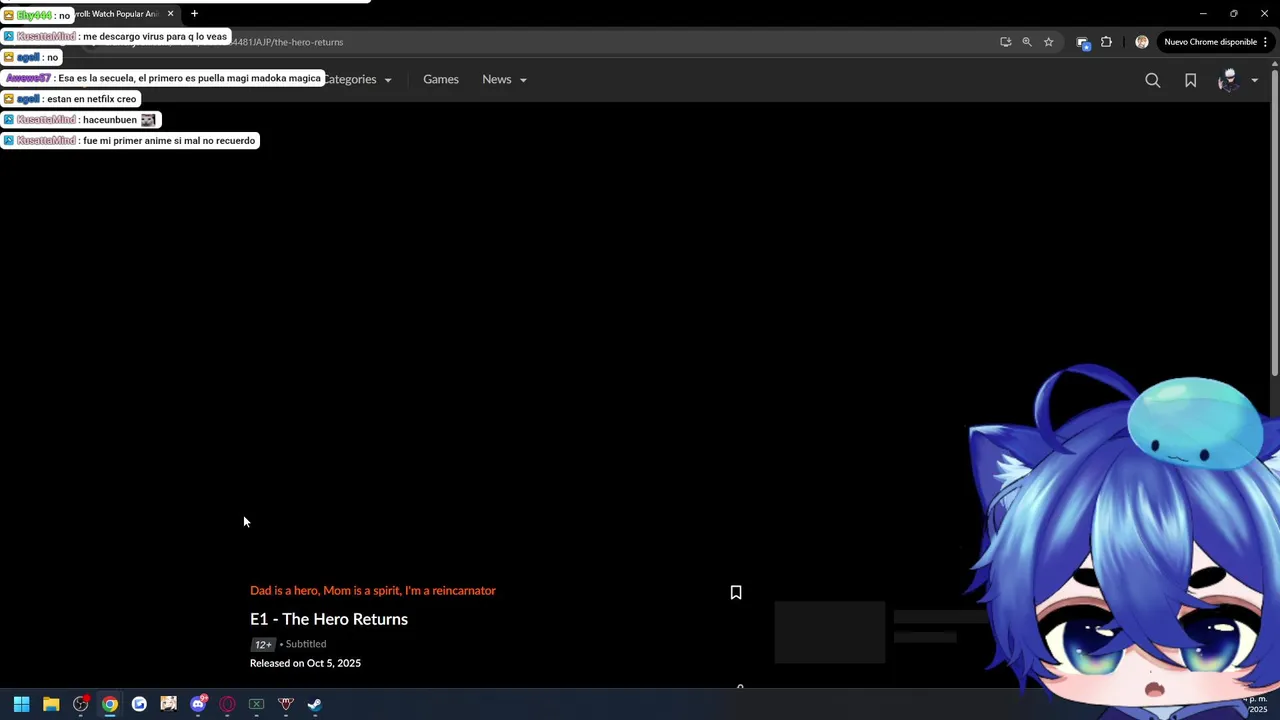This screenshot has height=720, width=1280.
Task: Bookmark this page with the star icon
Action: tap(1048, 42)
